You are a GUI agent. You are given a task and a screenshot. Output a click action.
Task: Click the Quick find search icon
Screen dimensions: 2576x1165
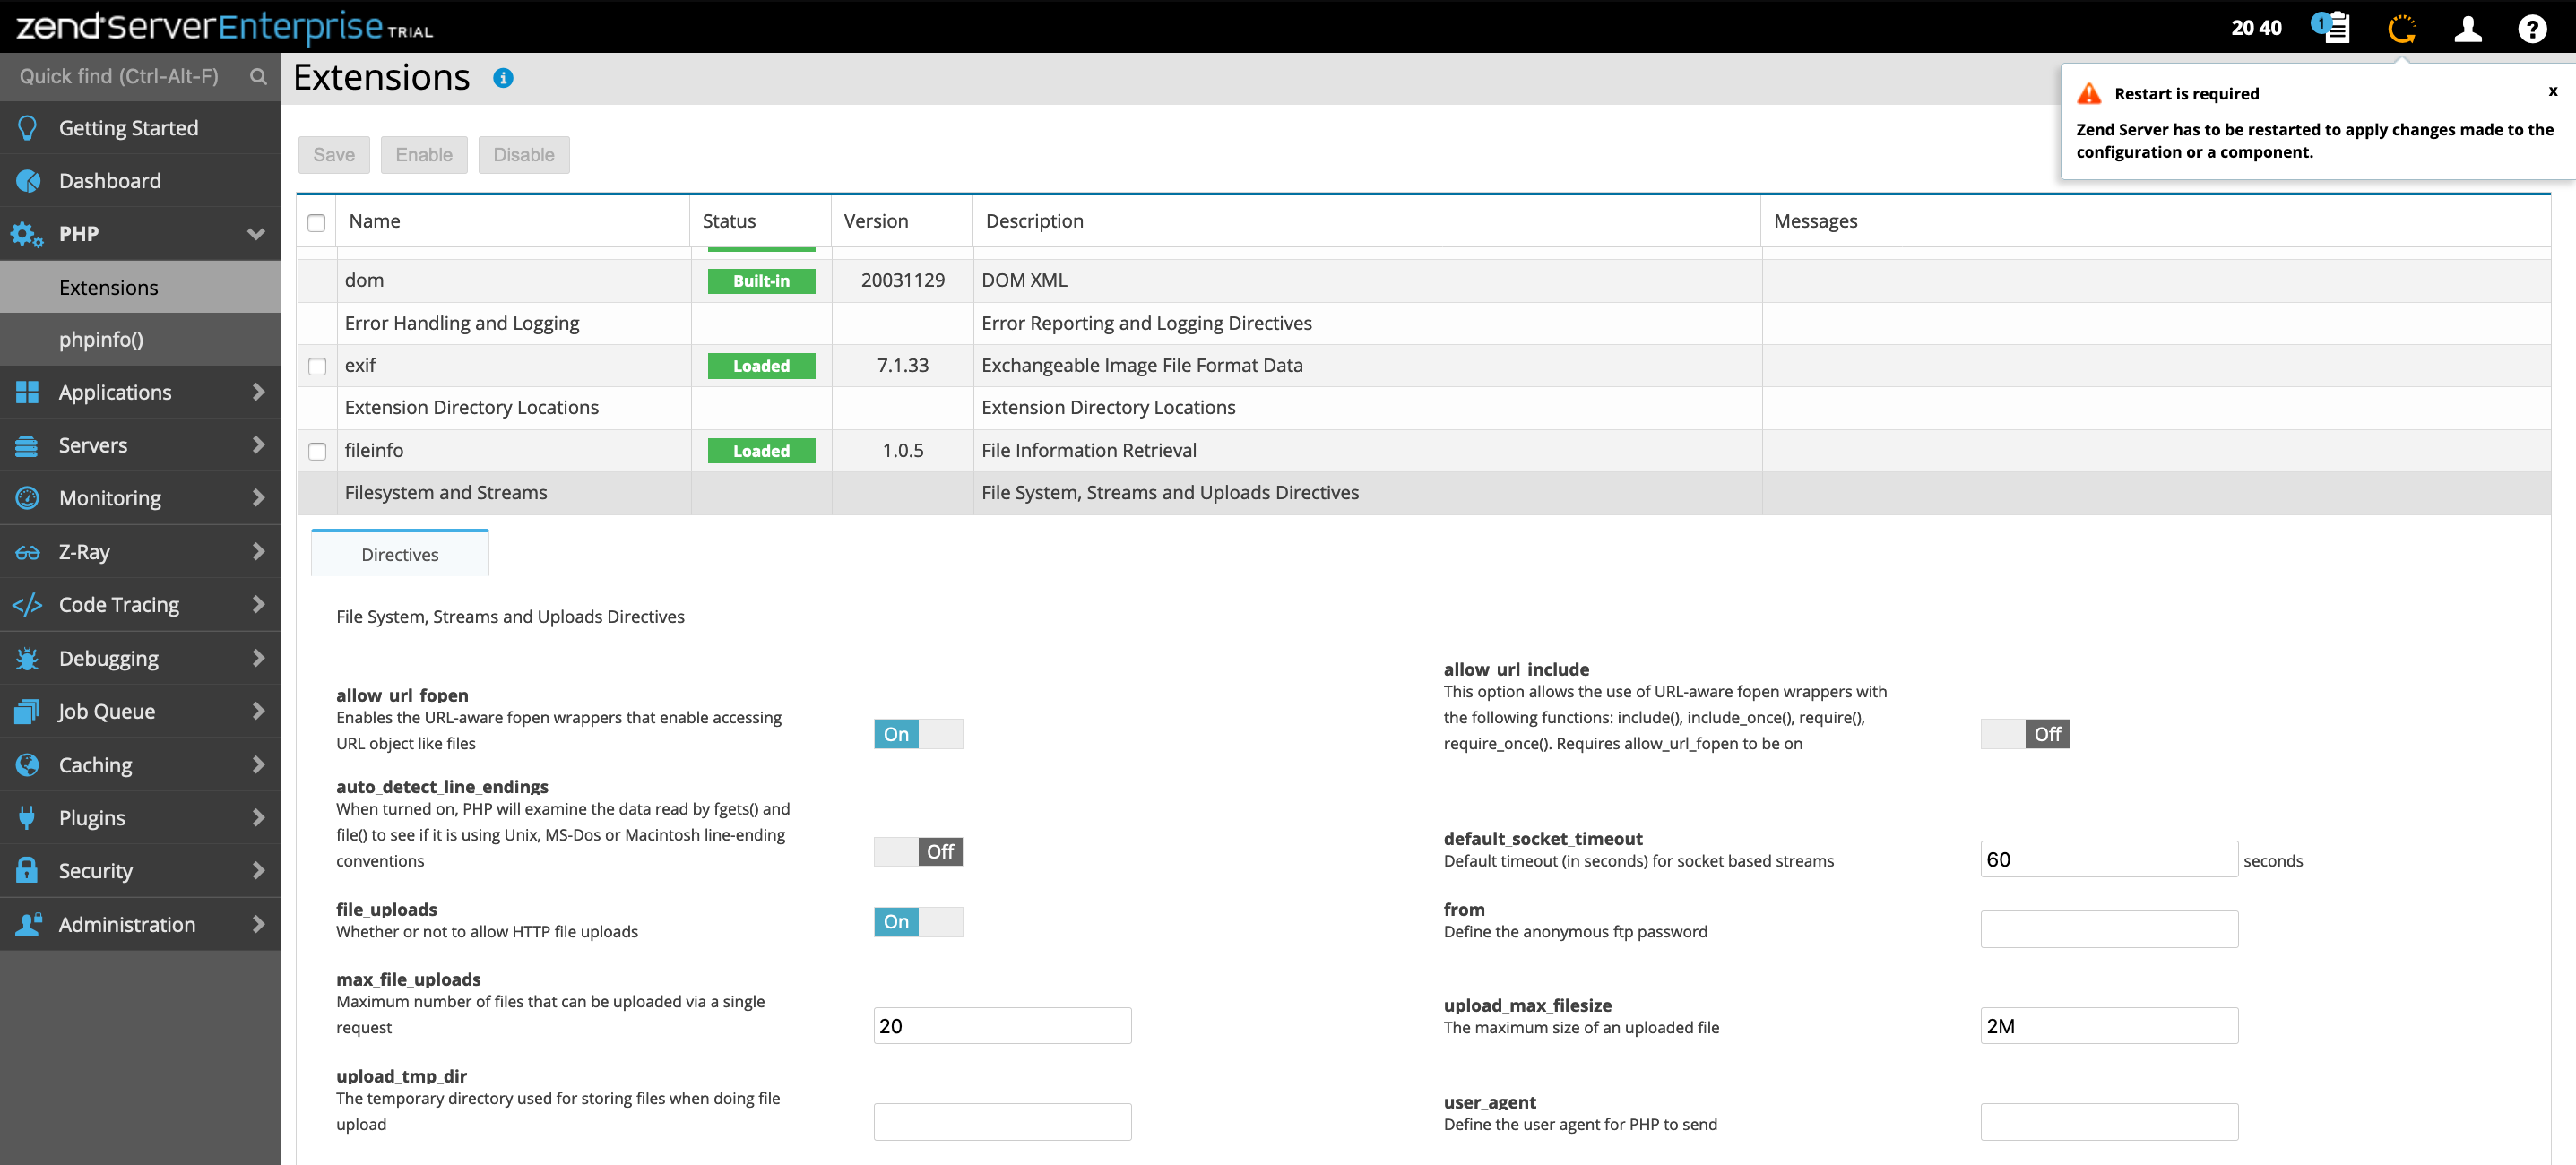[x=258, y=77]
